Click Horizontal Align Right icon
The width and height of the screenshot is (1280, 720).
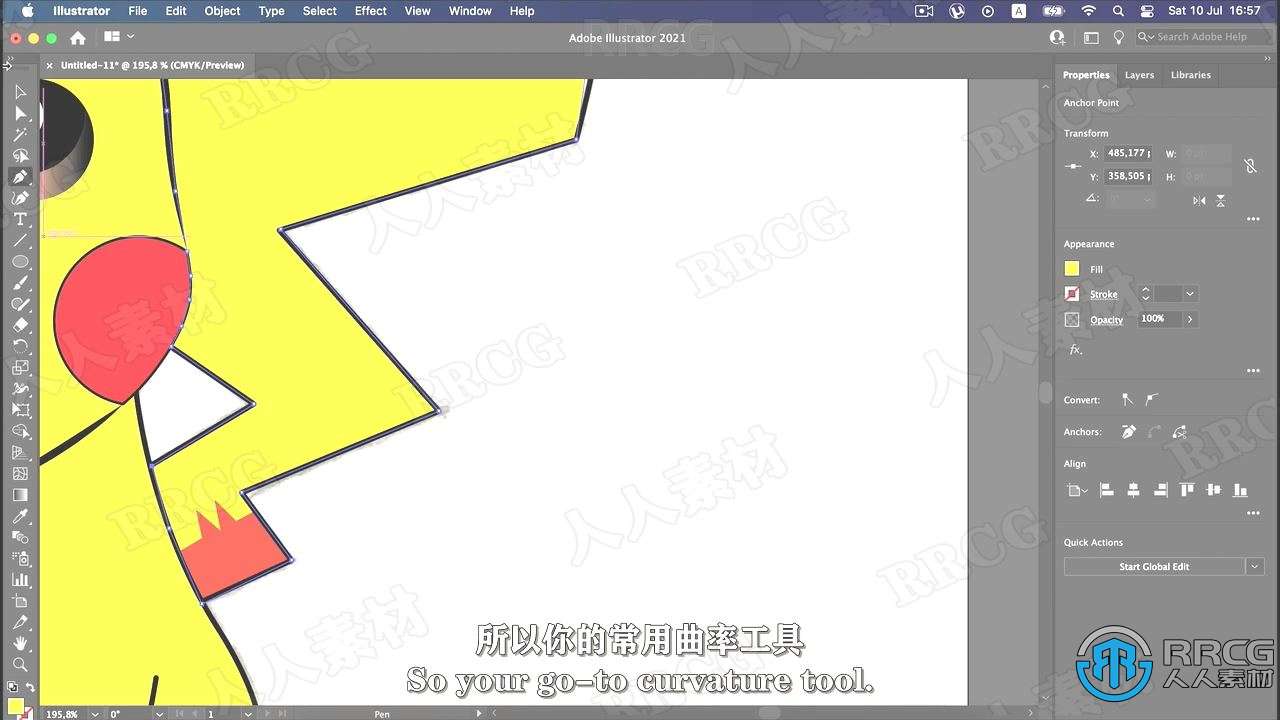click(x=1160, y=490)
